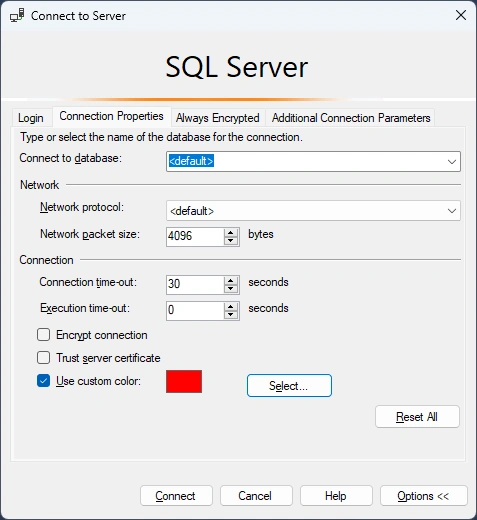Click the Network packet size field

pos(195,237)
